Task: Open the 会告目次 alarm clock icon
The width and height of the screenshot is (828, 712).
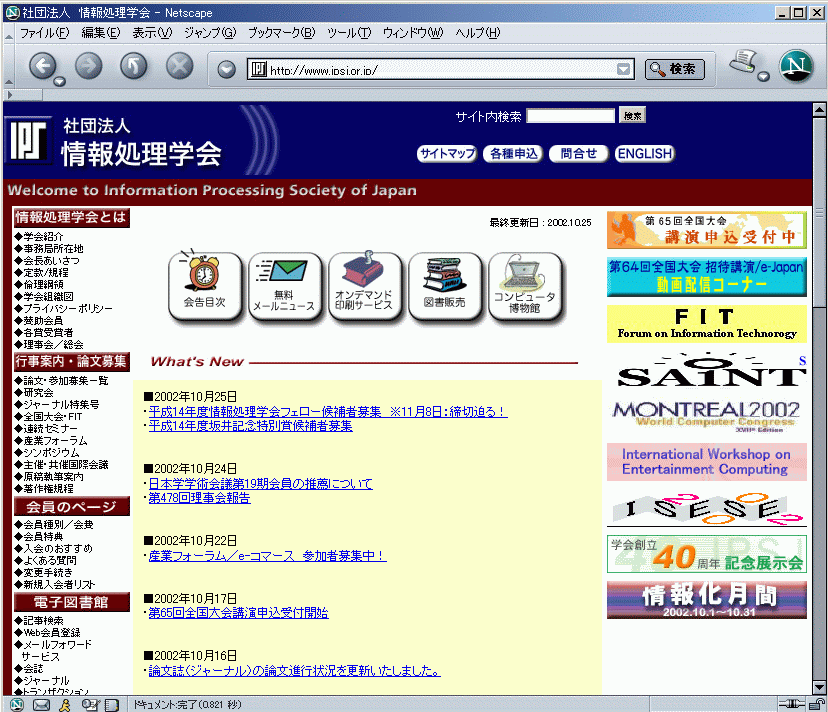Action: click(x=205, y=285)
